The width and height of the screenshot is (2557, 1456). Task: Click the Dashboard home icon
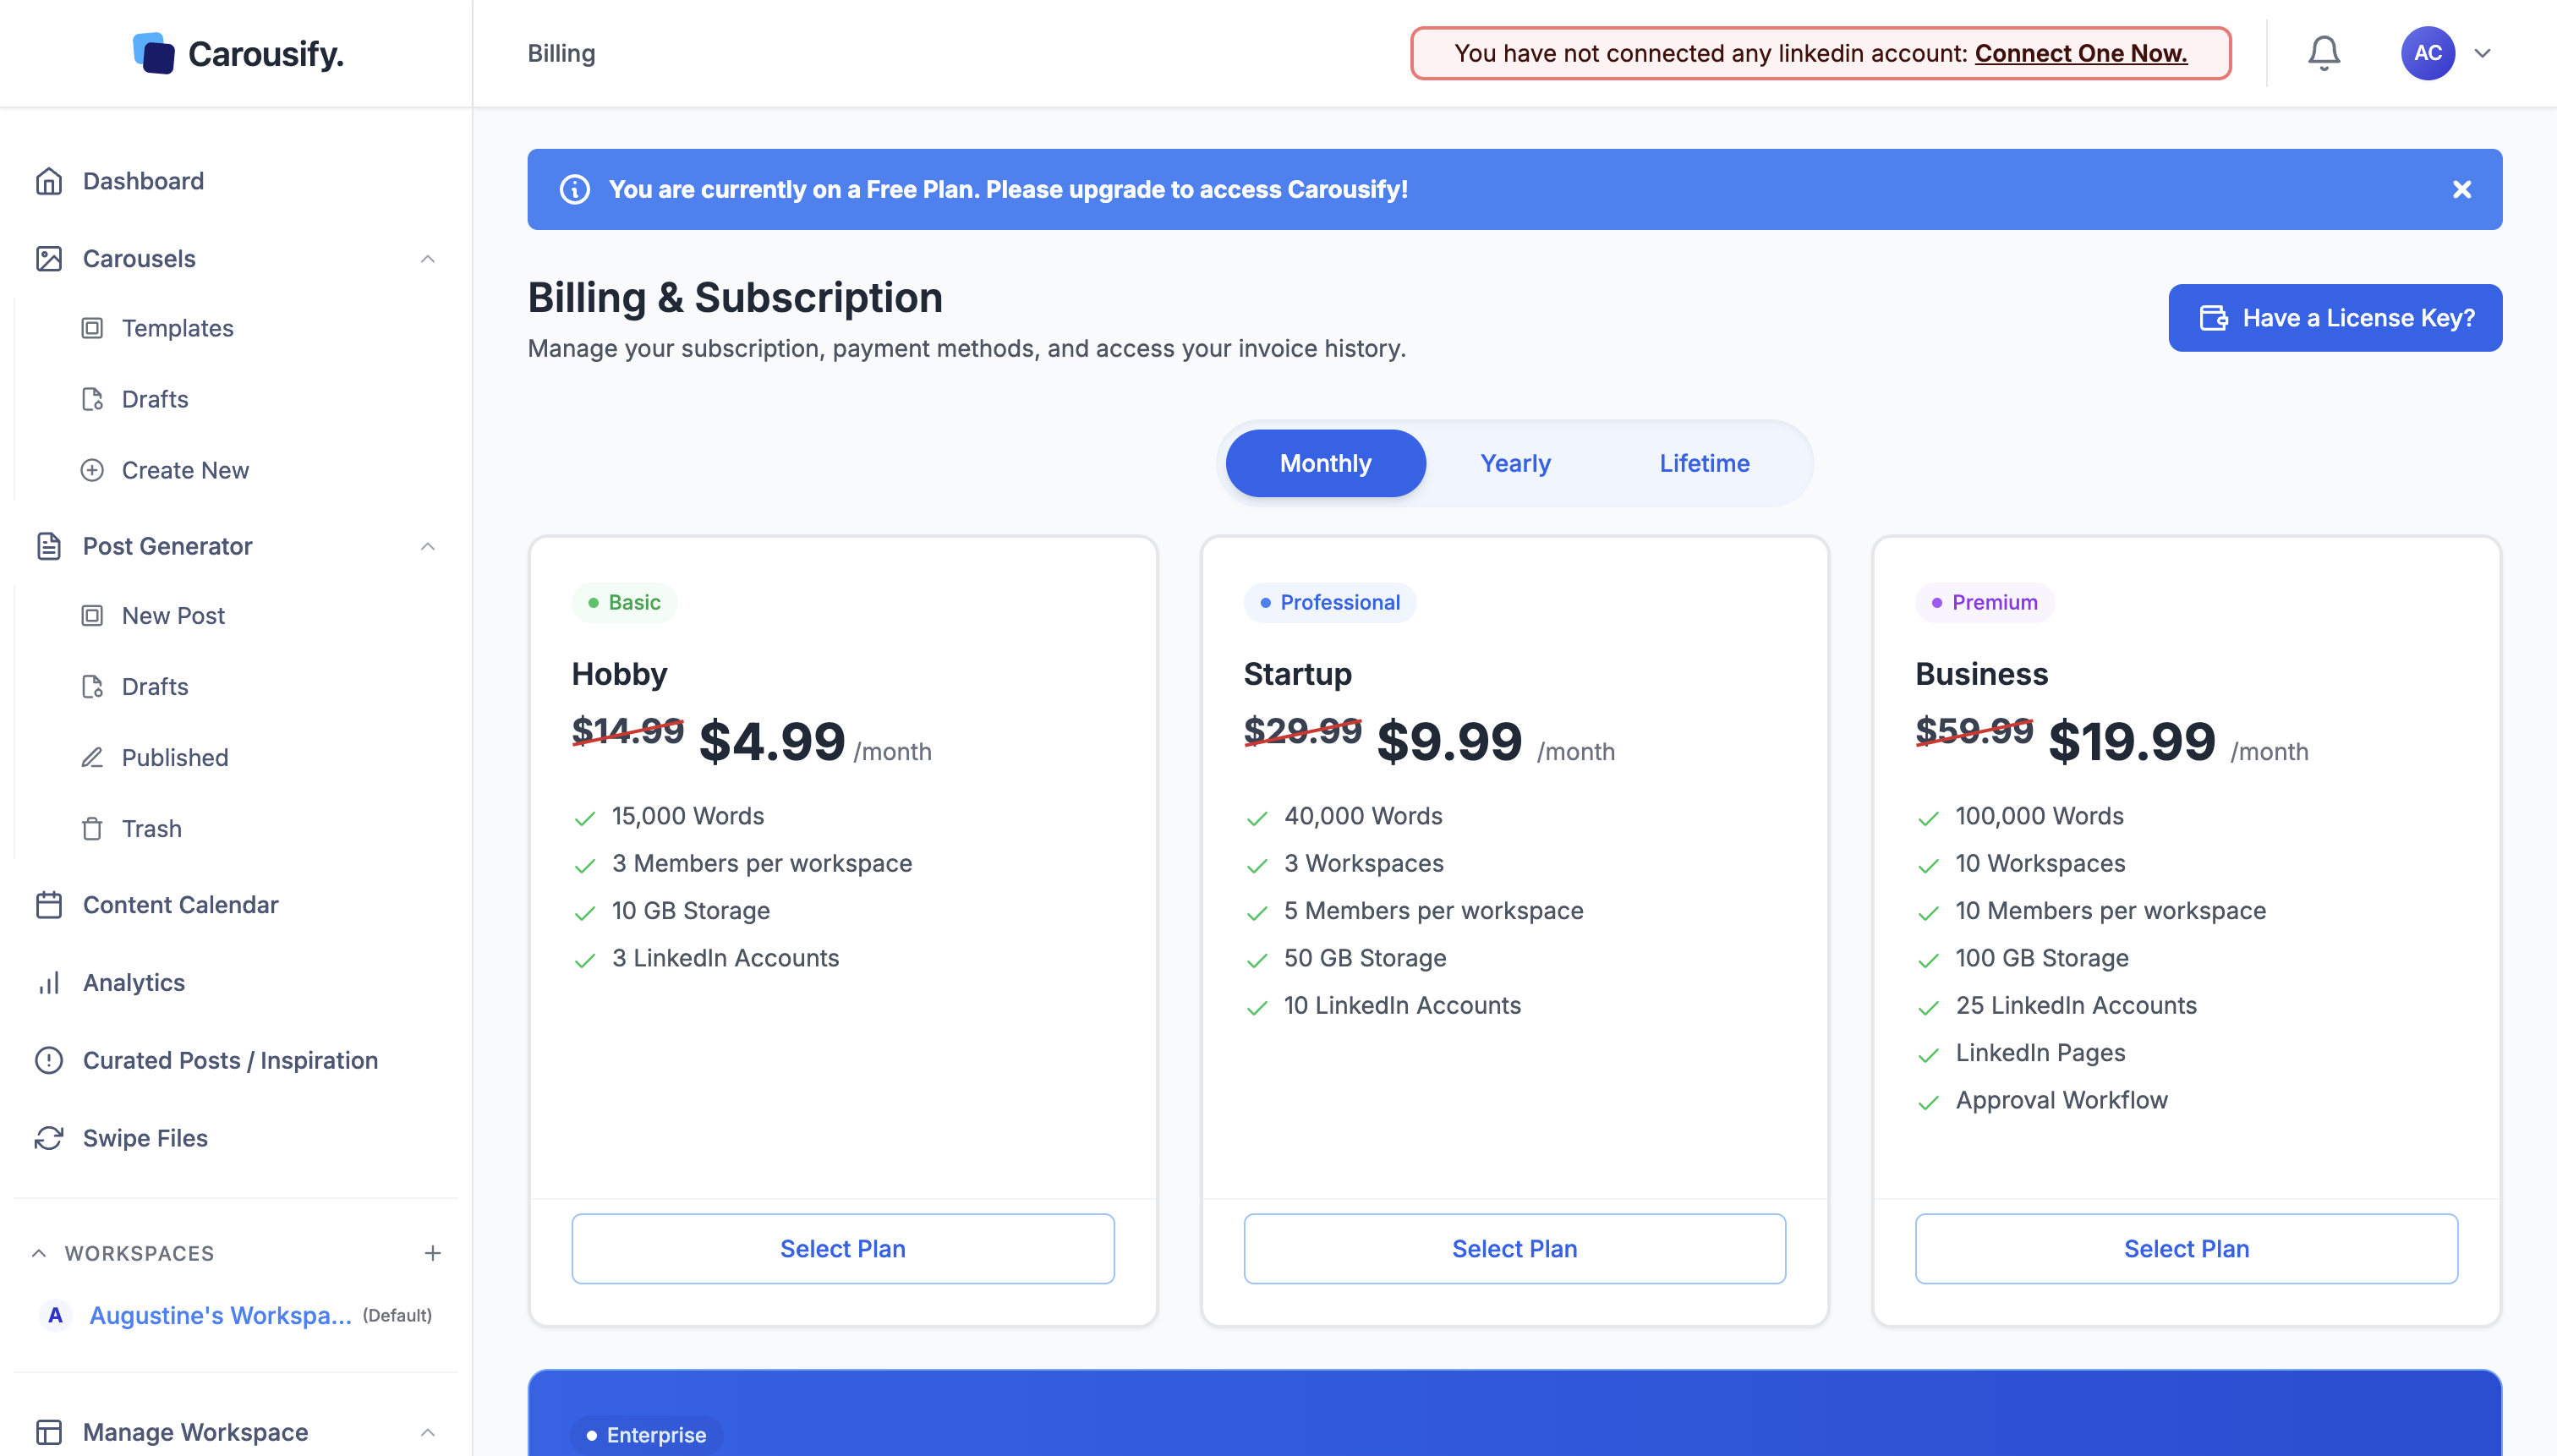coord(49,181)
